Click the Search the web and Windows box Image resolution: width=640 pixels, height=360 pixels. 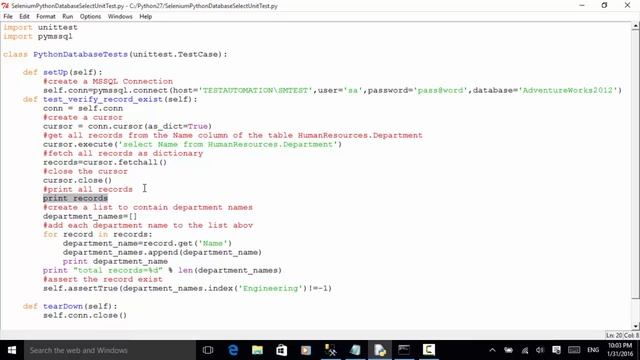(x=110, y=350)
